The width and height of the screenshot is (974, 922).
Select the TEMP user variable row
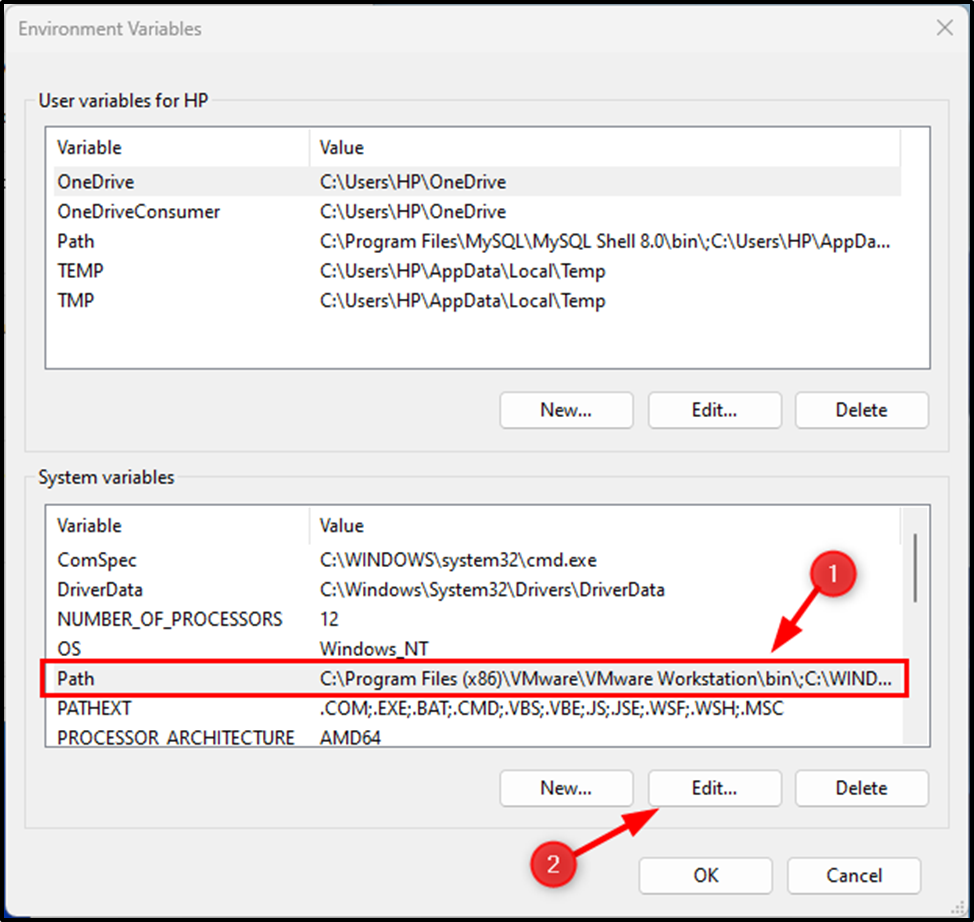[477, 271]
